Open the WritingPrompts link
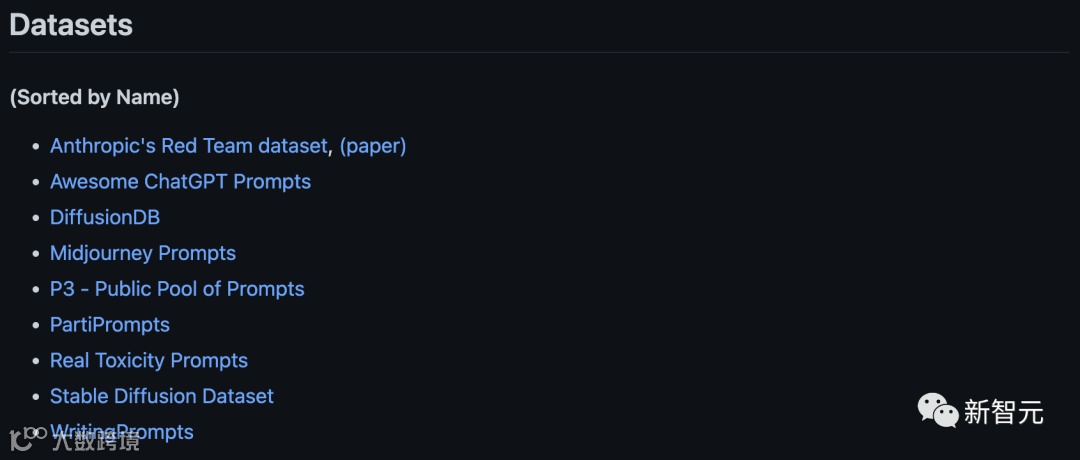Viewport: 1080px width, 460px height. [122, 432]
